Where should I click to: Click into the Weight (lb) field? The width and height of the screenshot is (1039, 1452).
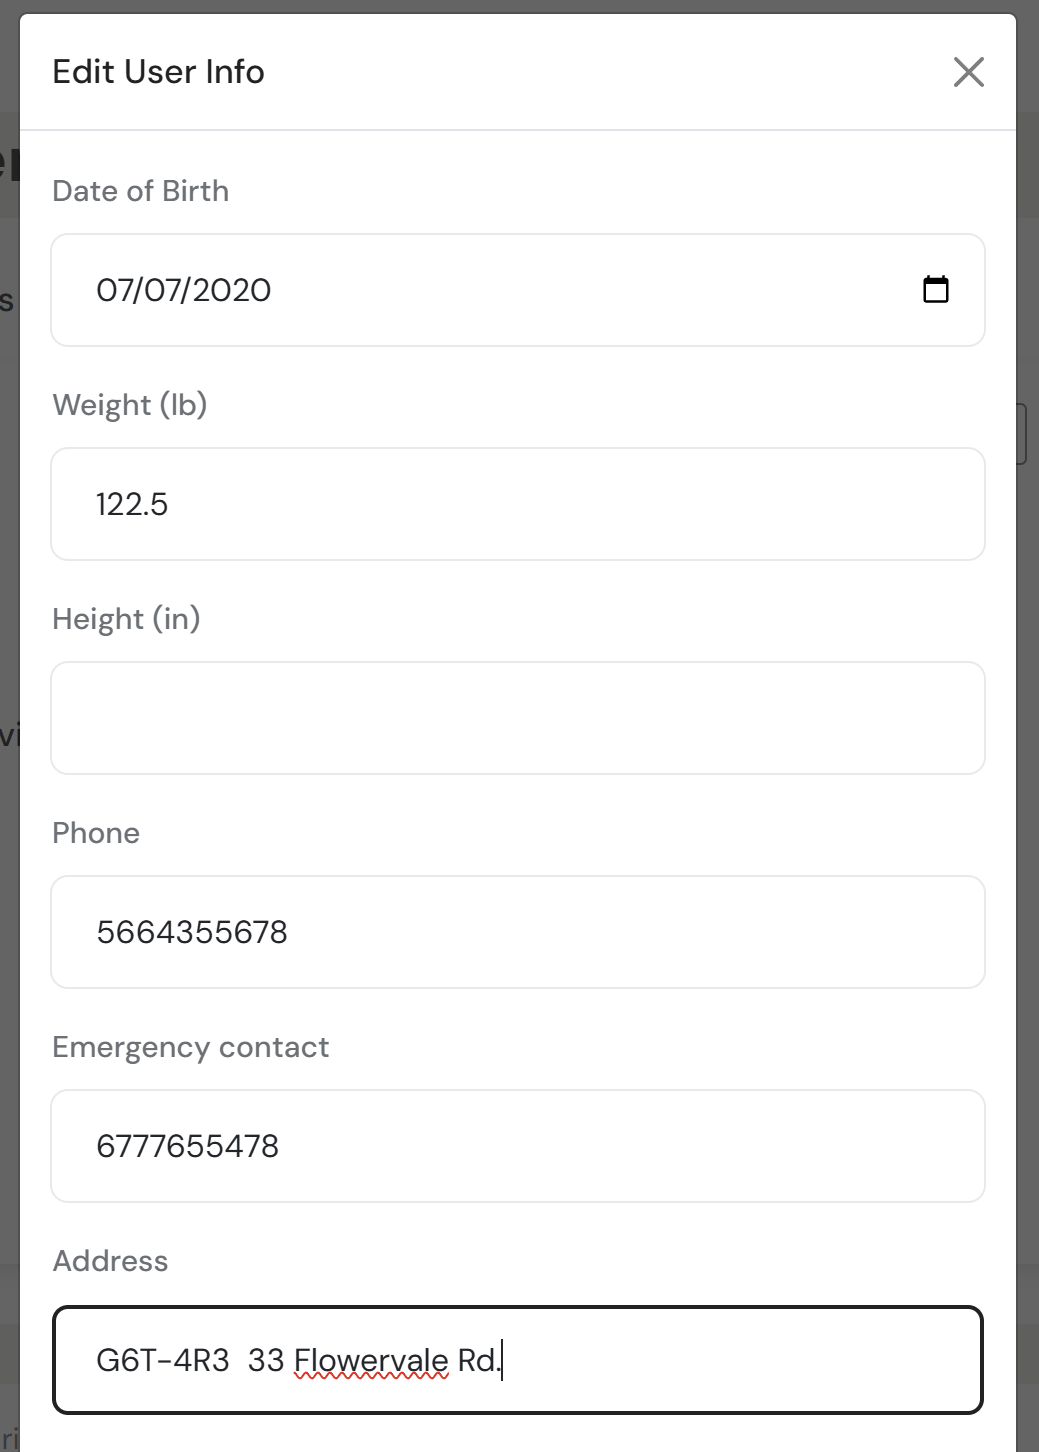pyautogui.click(x=517, y=504)
